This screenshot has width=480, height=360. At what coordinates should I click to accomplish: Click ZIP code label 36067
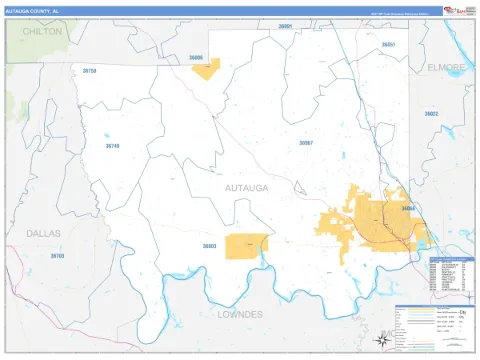tap(306, 143)
